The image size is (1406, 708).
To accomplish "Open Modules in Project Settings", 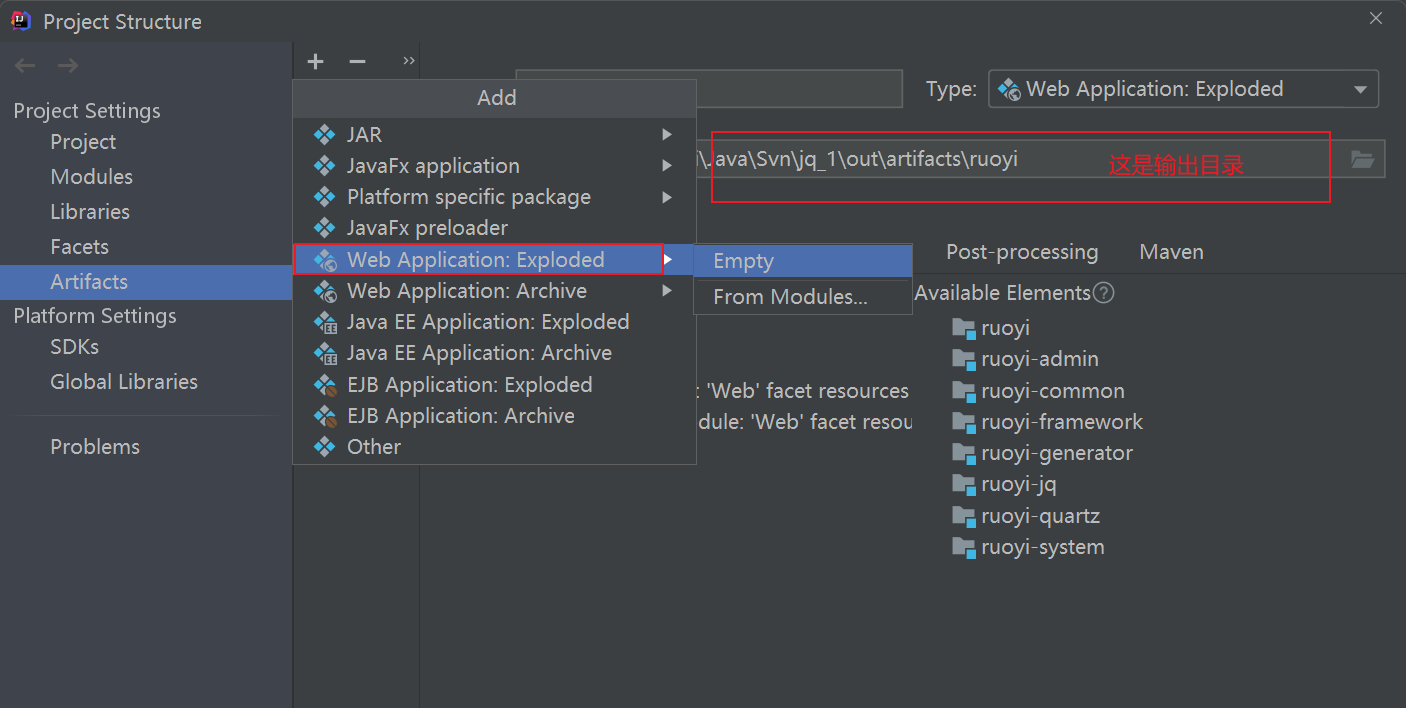I will coord(91,177).
